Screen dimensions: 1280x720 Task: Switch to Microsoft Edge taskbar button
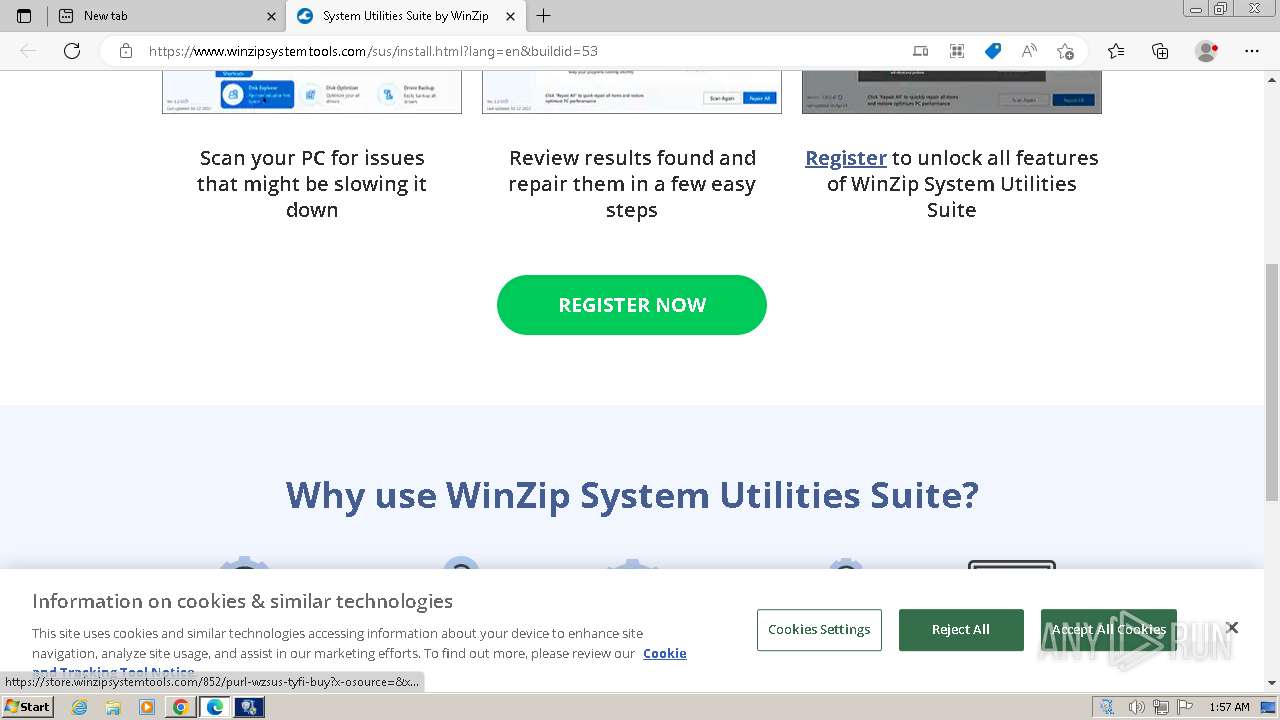[x=214, y=707]
